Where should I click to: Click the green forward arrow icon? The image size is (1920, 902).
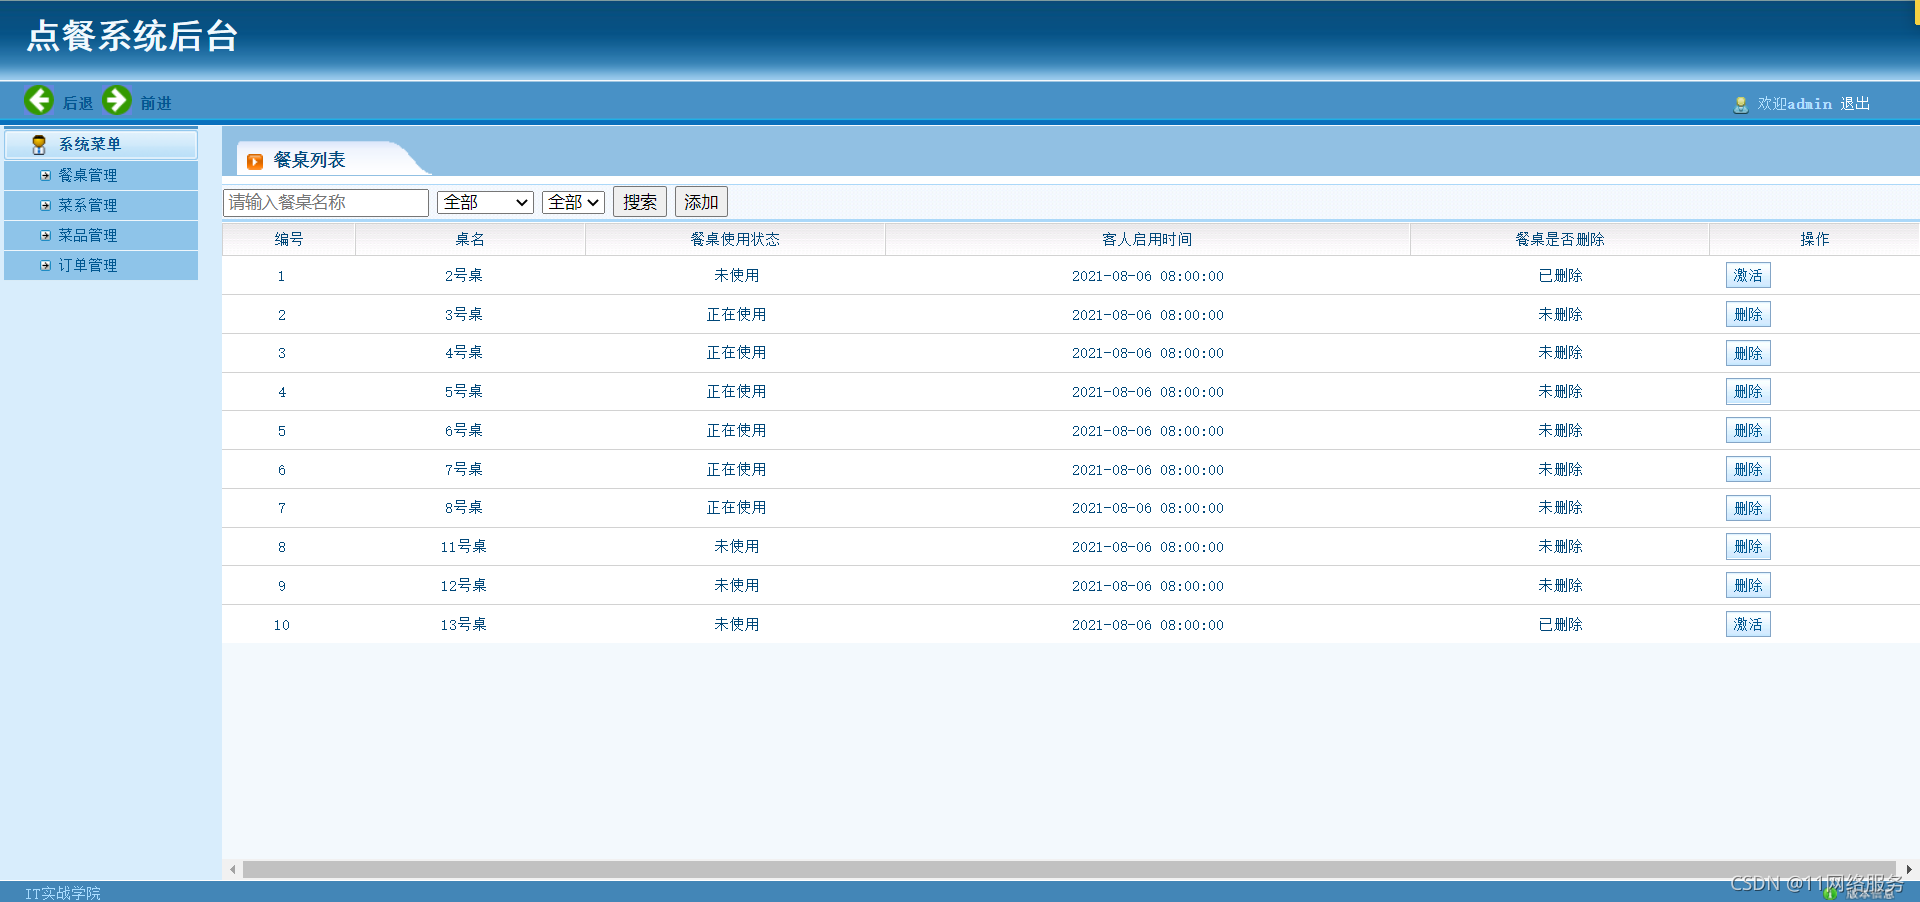click(x=117, y=100)
